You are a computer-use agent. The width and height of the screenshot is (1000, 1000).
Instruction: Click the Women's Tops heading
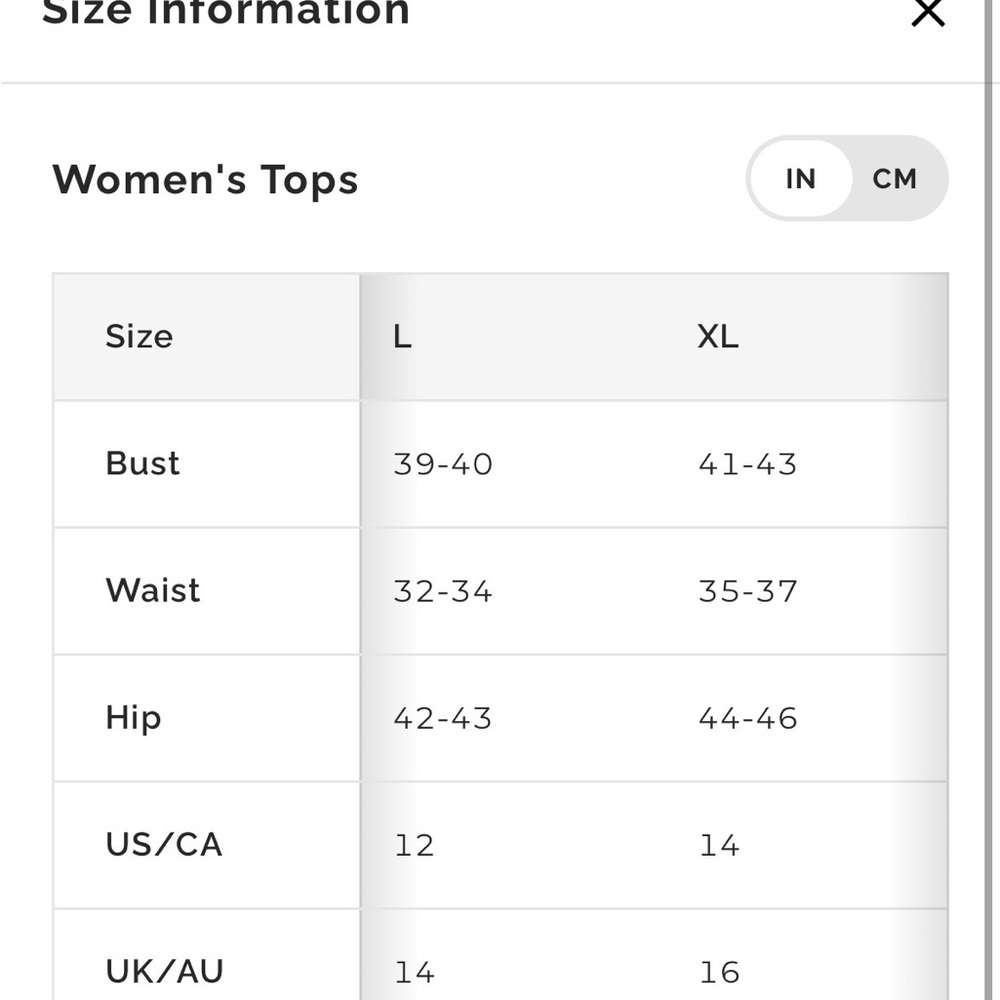205,180
